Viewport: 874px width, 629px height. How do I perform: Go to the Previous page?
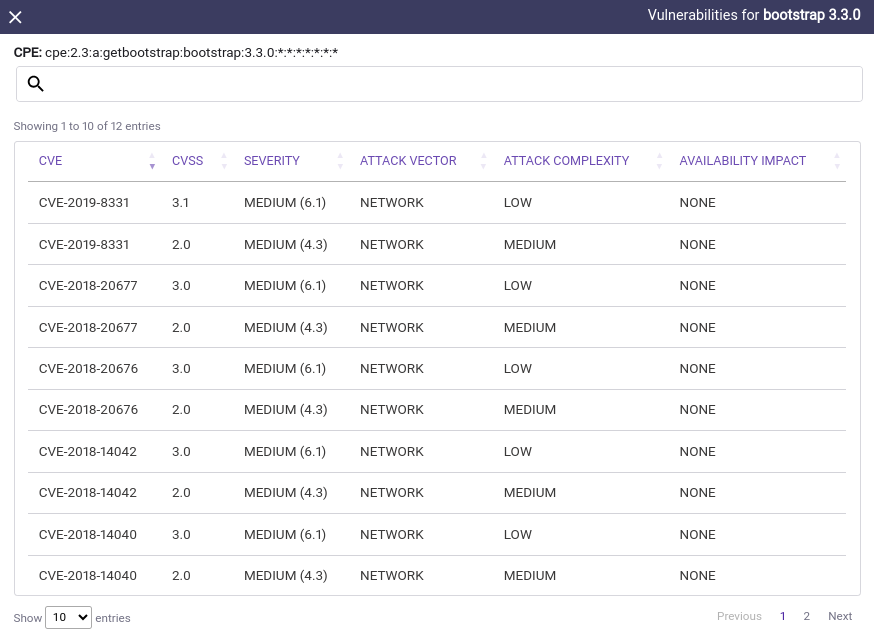click(739, 616)
